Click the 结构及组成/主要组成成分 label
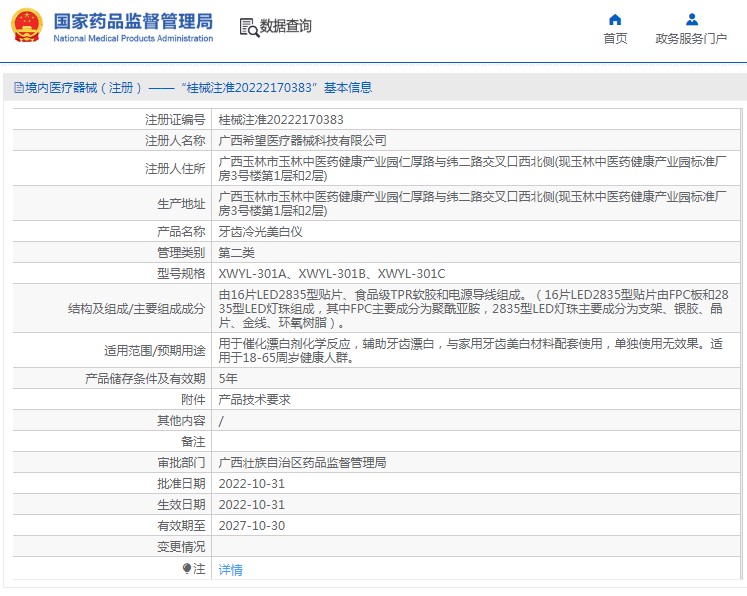This screenshot has height=596, width=747. pos(136,309)
